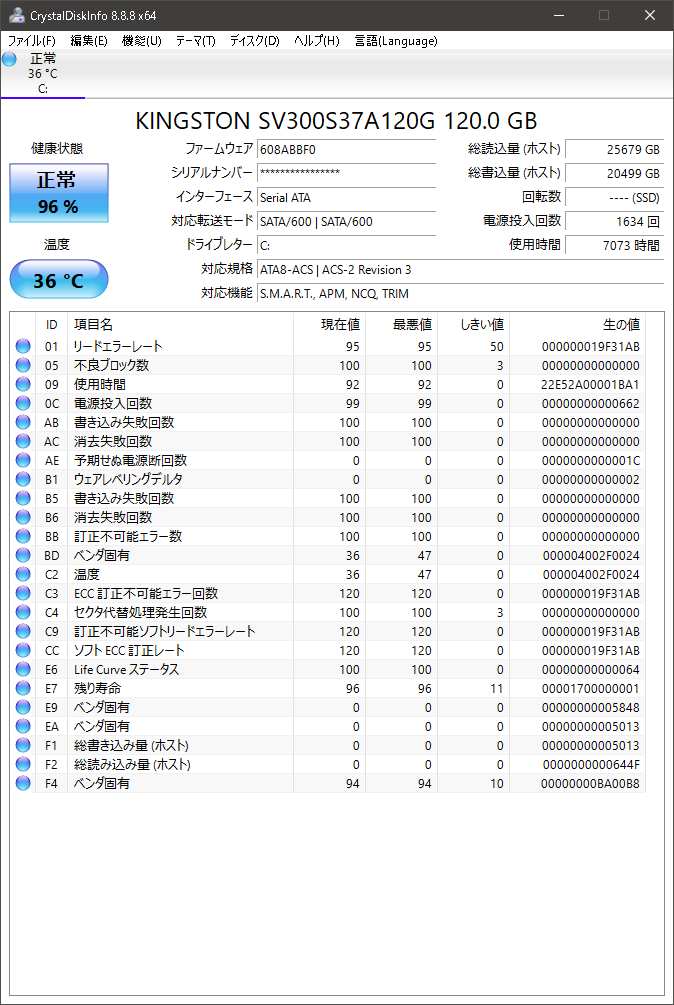Click status orb in row B6
Image resolution: width=674 pixels, height=1005 pixels.
click(23, 517)
